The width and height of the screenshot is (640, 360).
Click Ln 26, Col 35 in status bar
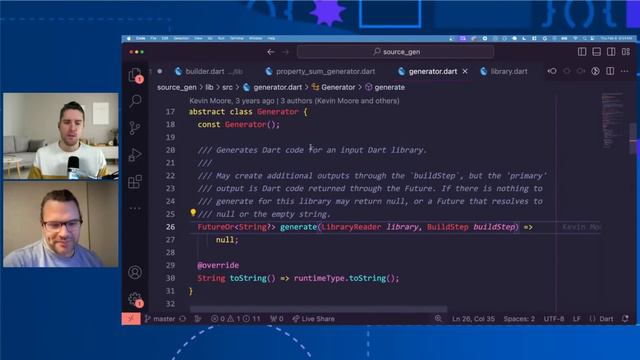(x=473, y=319)
